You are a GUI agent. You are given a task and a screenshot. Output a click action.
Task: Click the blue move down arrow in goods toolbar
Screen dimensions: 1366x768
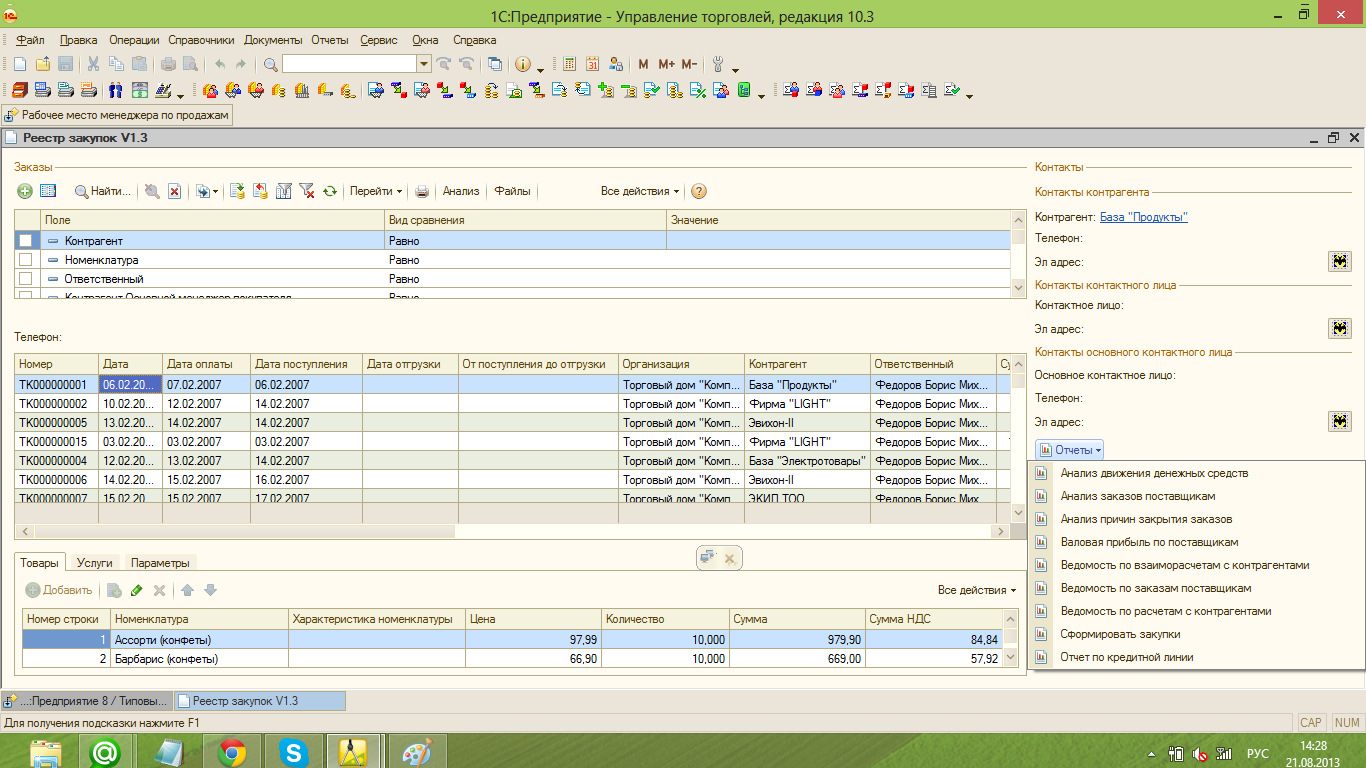pyautogui.click(x=210, y=590)
